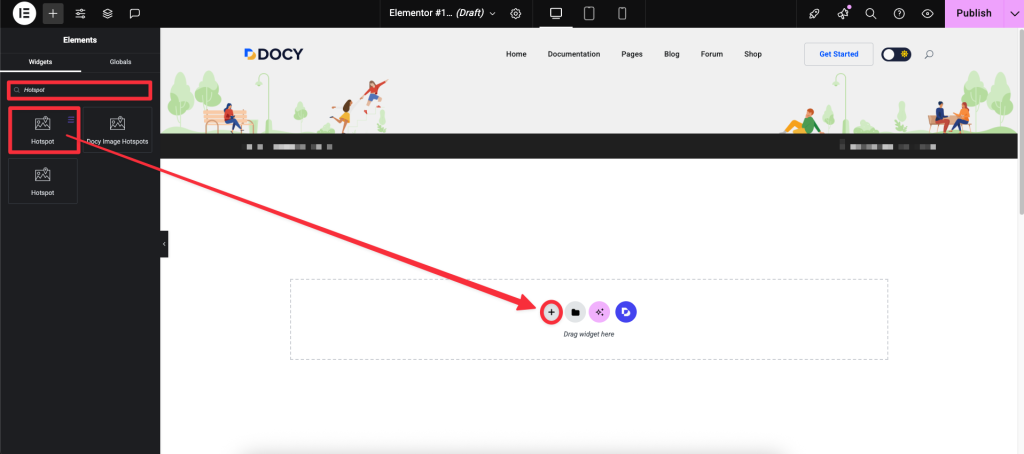Screen dimensions: 1024x454
Task: Click the Publish button
Action: click(973, 14)
